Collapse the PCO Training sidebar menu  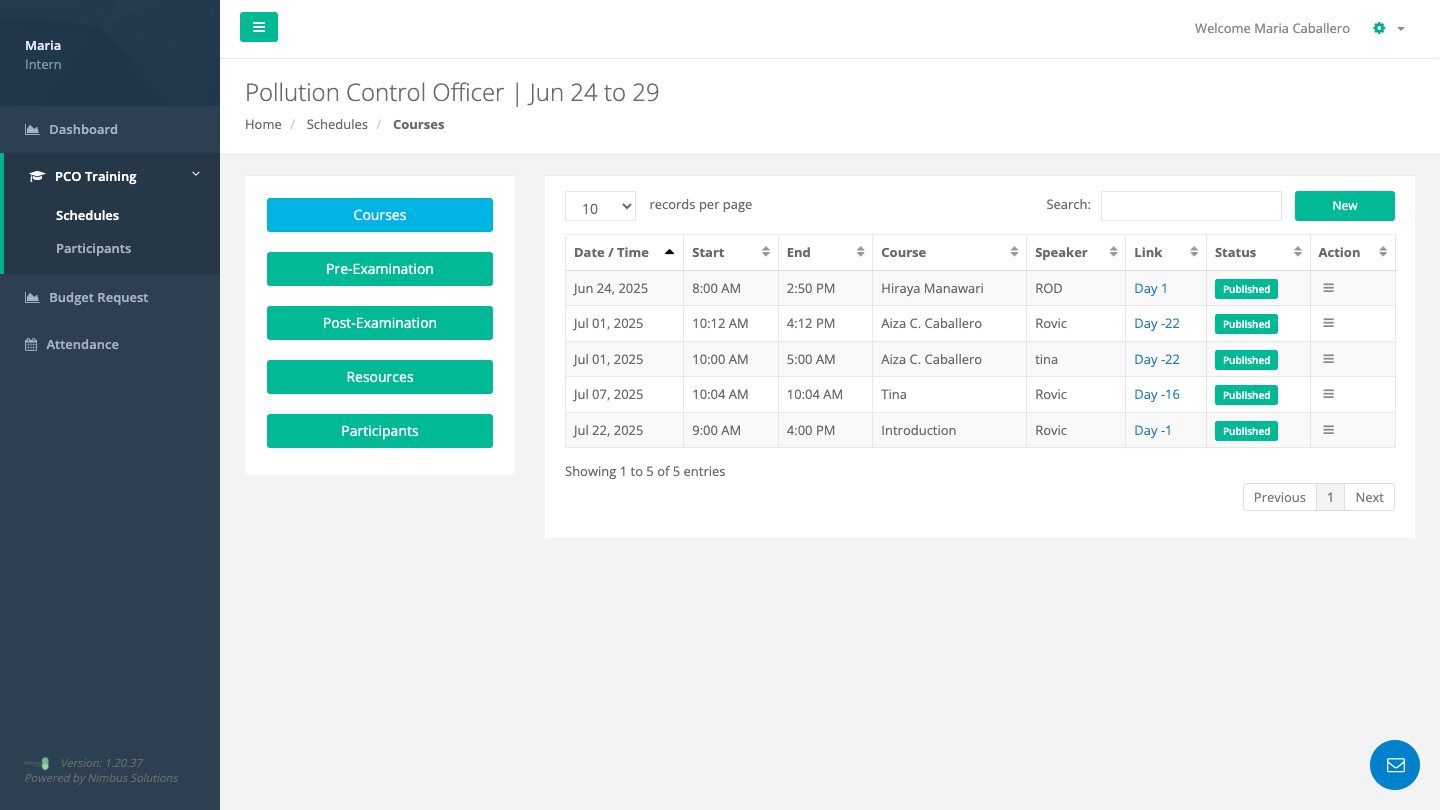pos(196,175)
